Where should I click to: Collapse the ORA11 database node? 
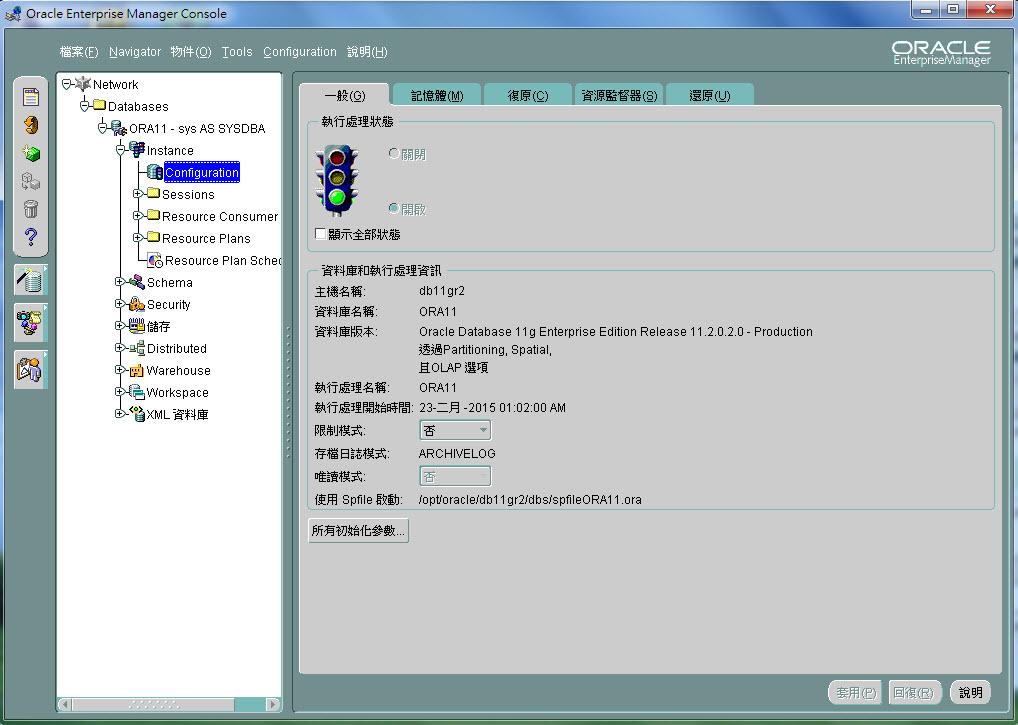(103, 128)
